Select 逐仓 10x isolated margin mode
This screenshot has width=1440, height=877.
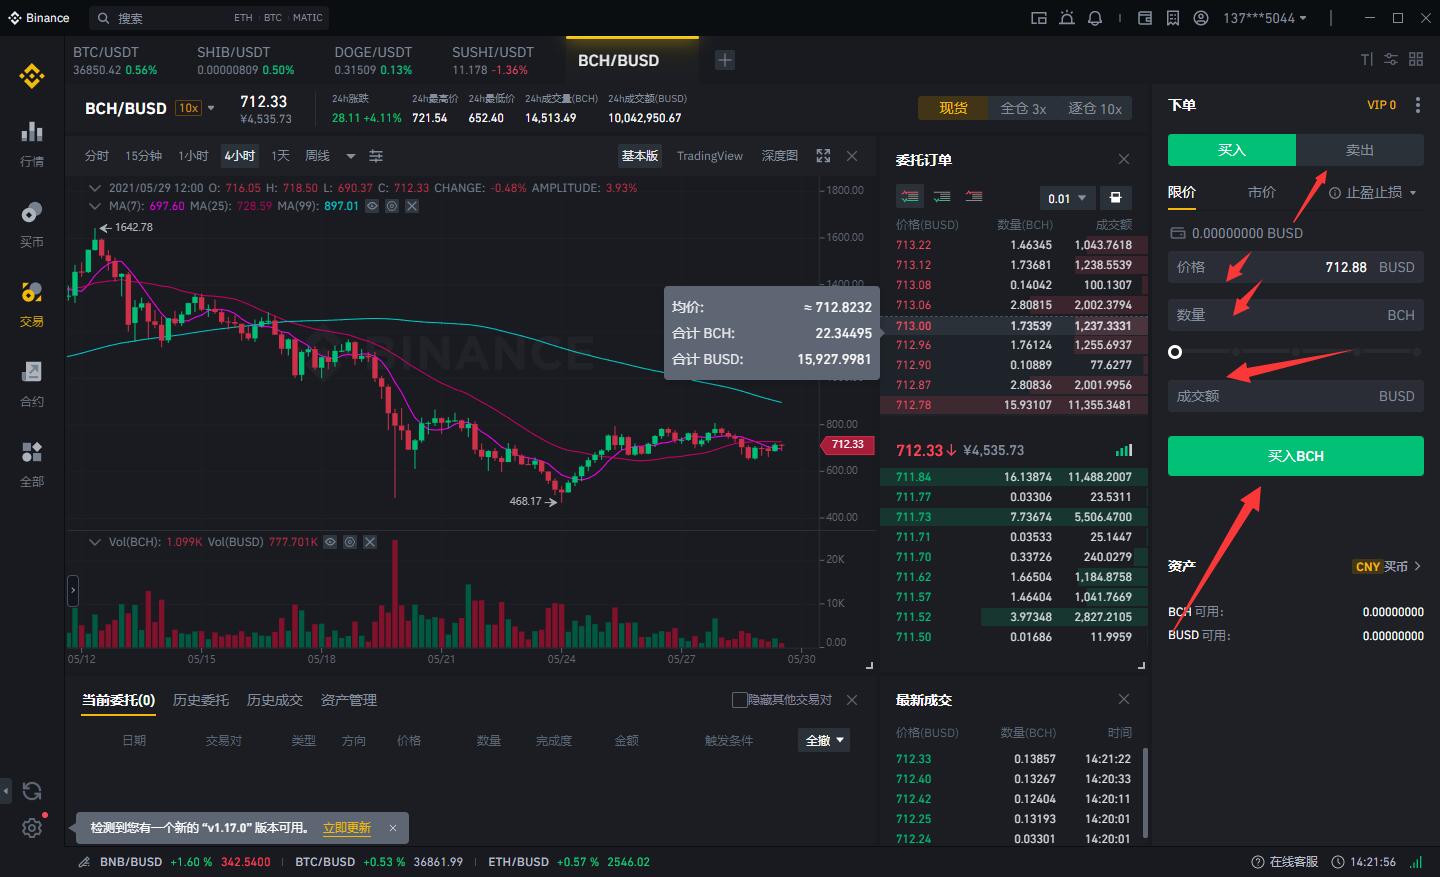tap(1095, 108)
